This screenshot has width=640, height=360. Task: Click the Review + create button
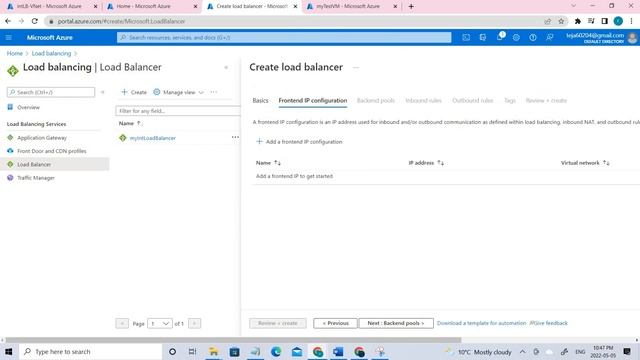[278, 323]
